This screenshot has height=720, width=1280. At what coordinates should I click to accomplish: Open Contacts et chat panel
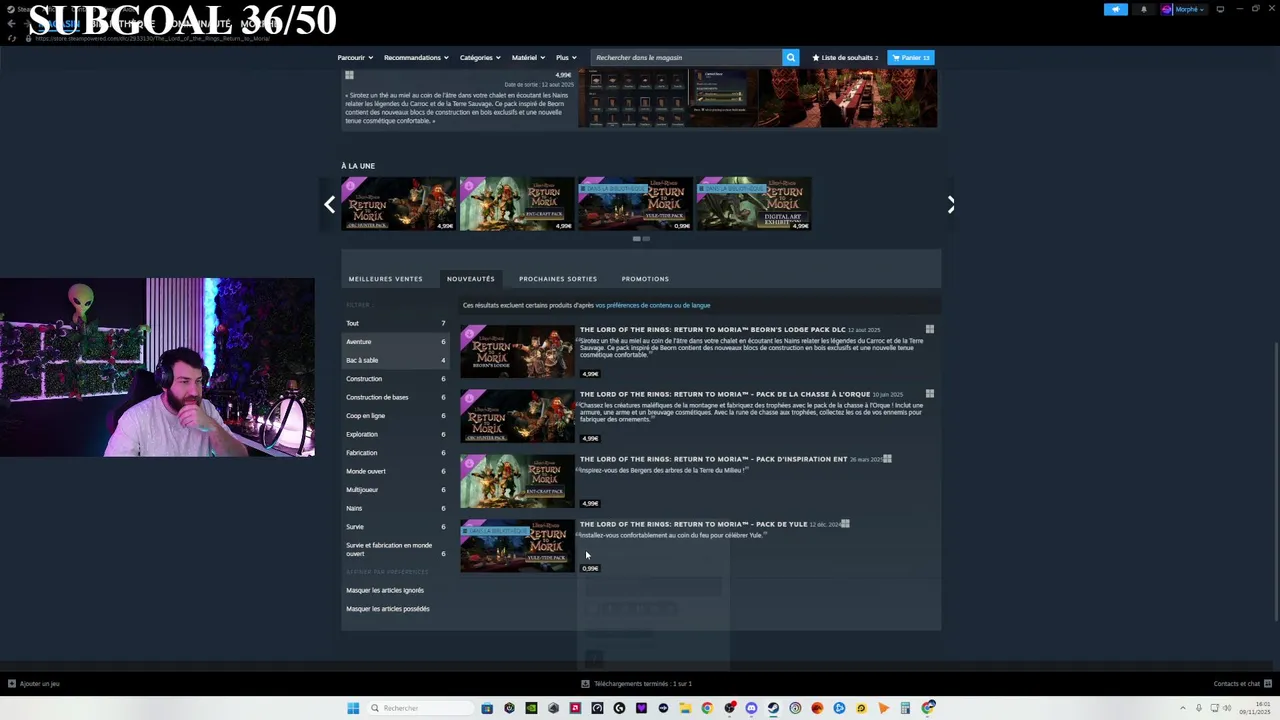(x=1241, y=684)
